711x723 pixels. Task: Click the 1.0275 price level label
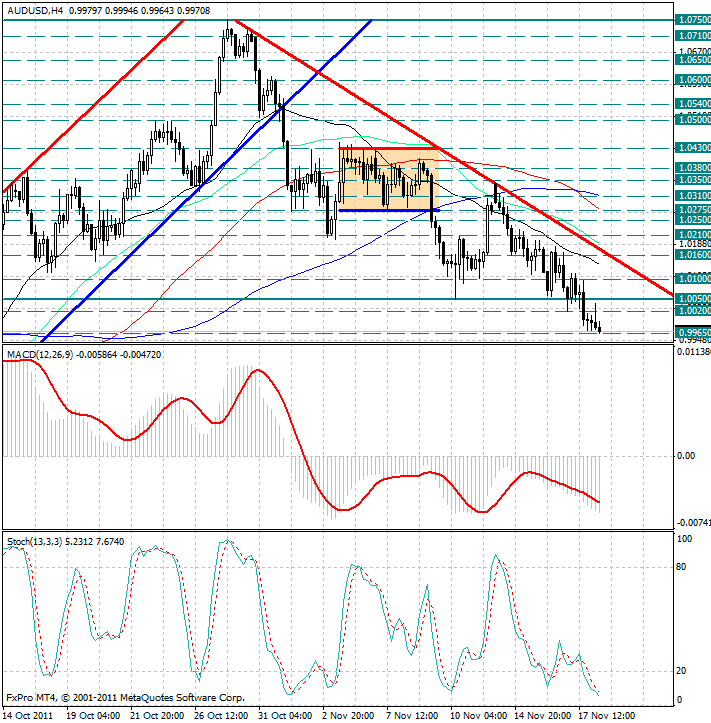click(x=693, y=210)
